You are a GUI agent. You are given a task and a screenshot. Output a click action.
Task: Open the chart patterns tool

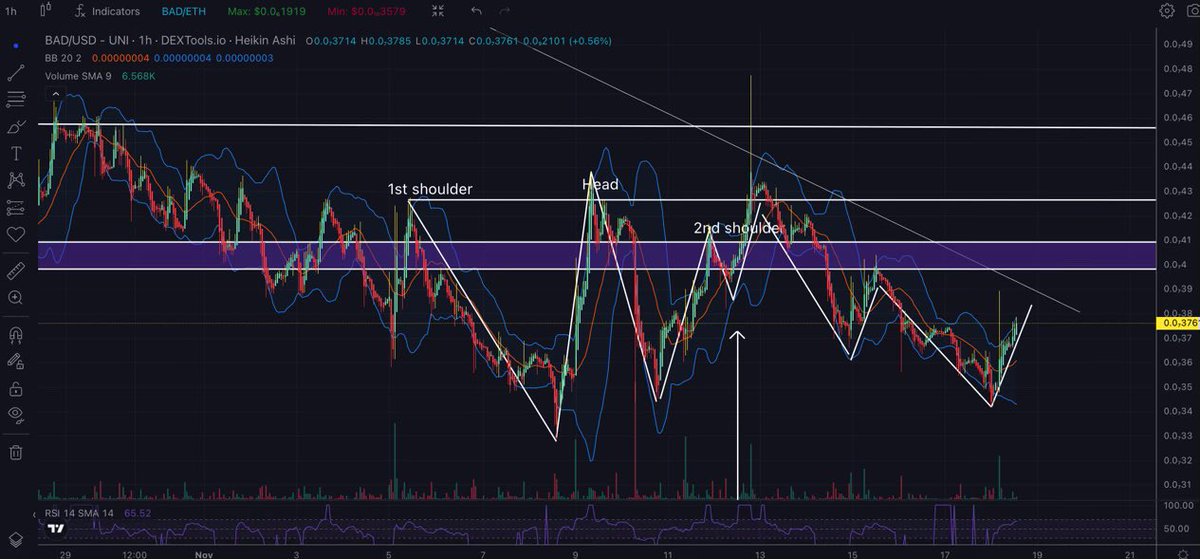pos(15,181)
